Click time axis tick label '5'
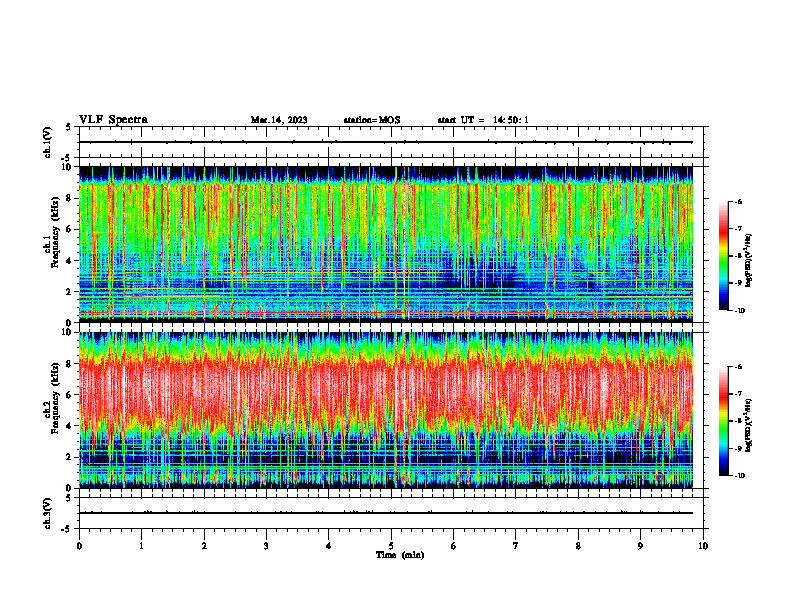 point(391,546)
